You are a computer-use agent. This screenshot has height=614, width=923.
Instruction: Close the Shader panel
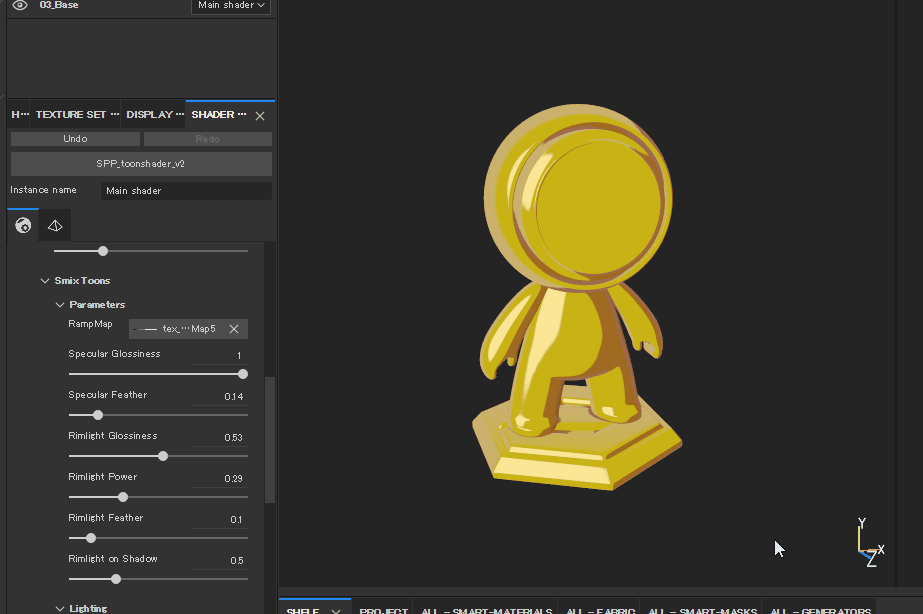[x=260, y=116]
